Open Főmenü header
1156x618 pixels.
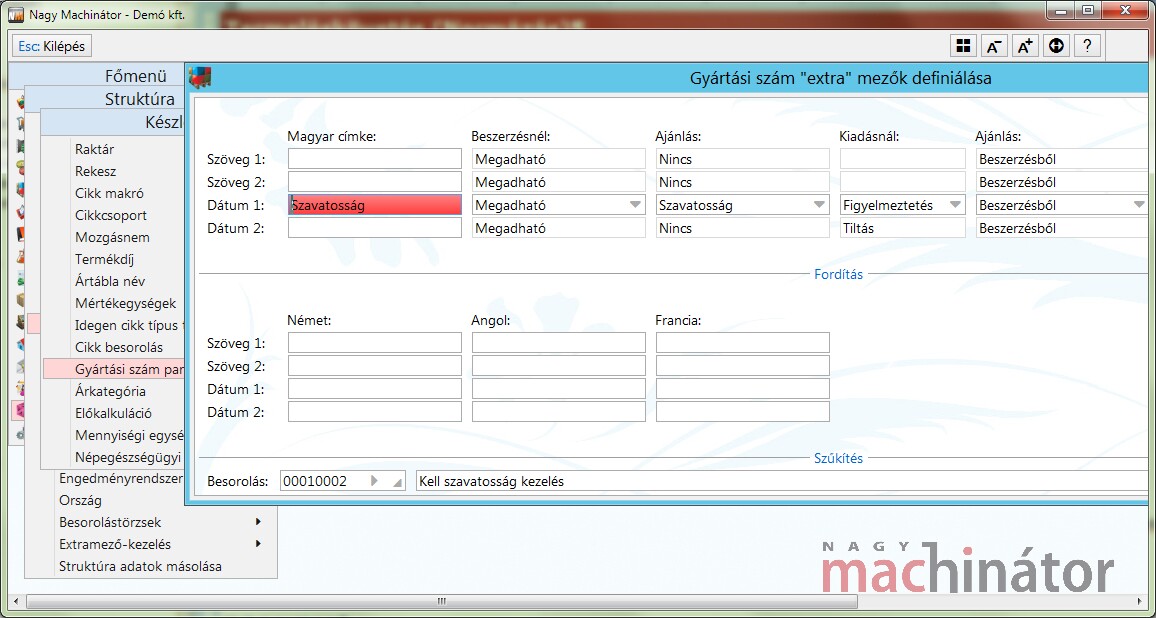tap(136, 75)
